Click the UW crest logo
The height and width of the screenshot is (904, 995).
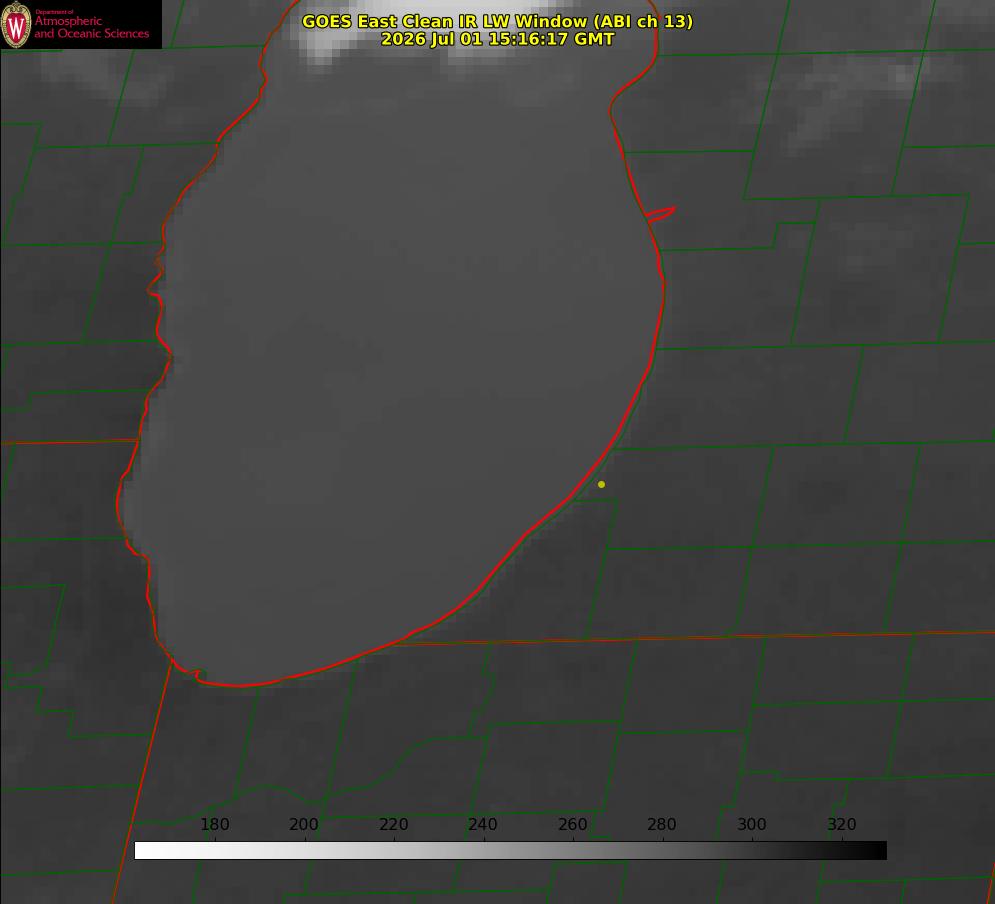(x=16, y=24)
